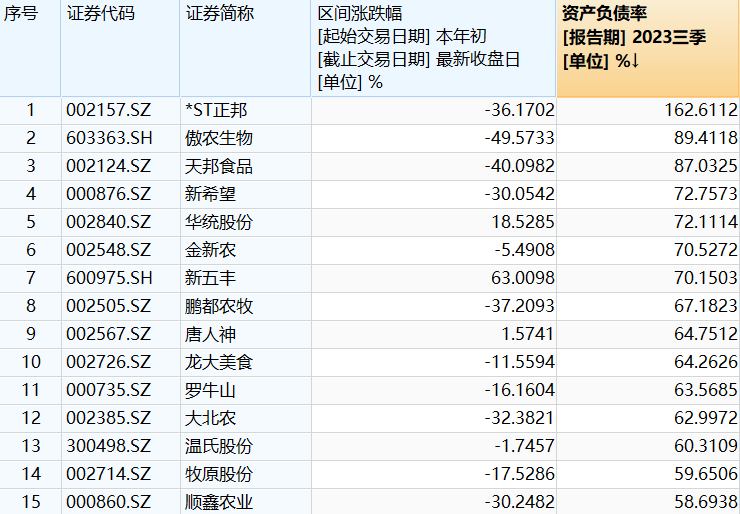Viewport: 740px width, 514px height.
Task: Click price change value 1.5741
Action: coord(528,334)
